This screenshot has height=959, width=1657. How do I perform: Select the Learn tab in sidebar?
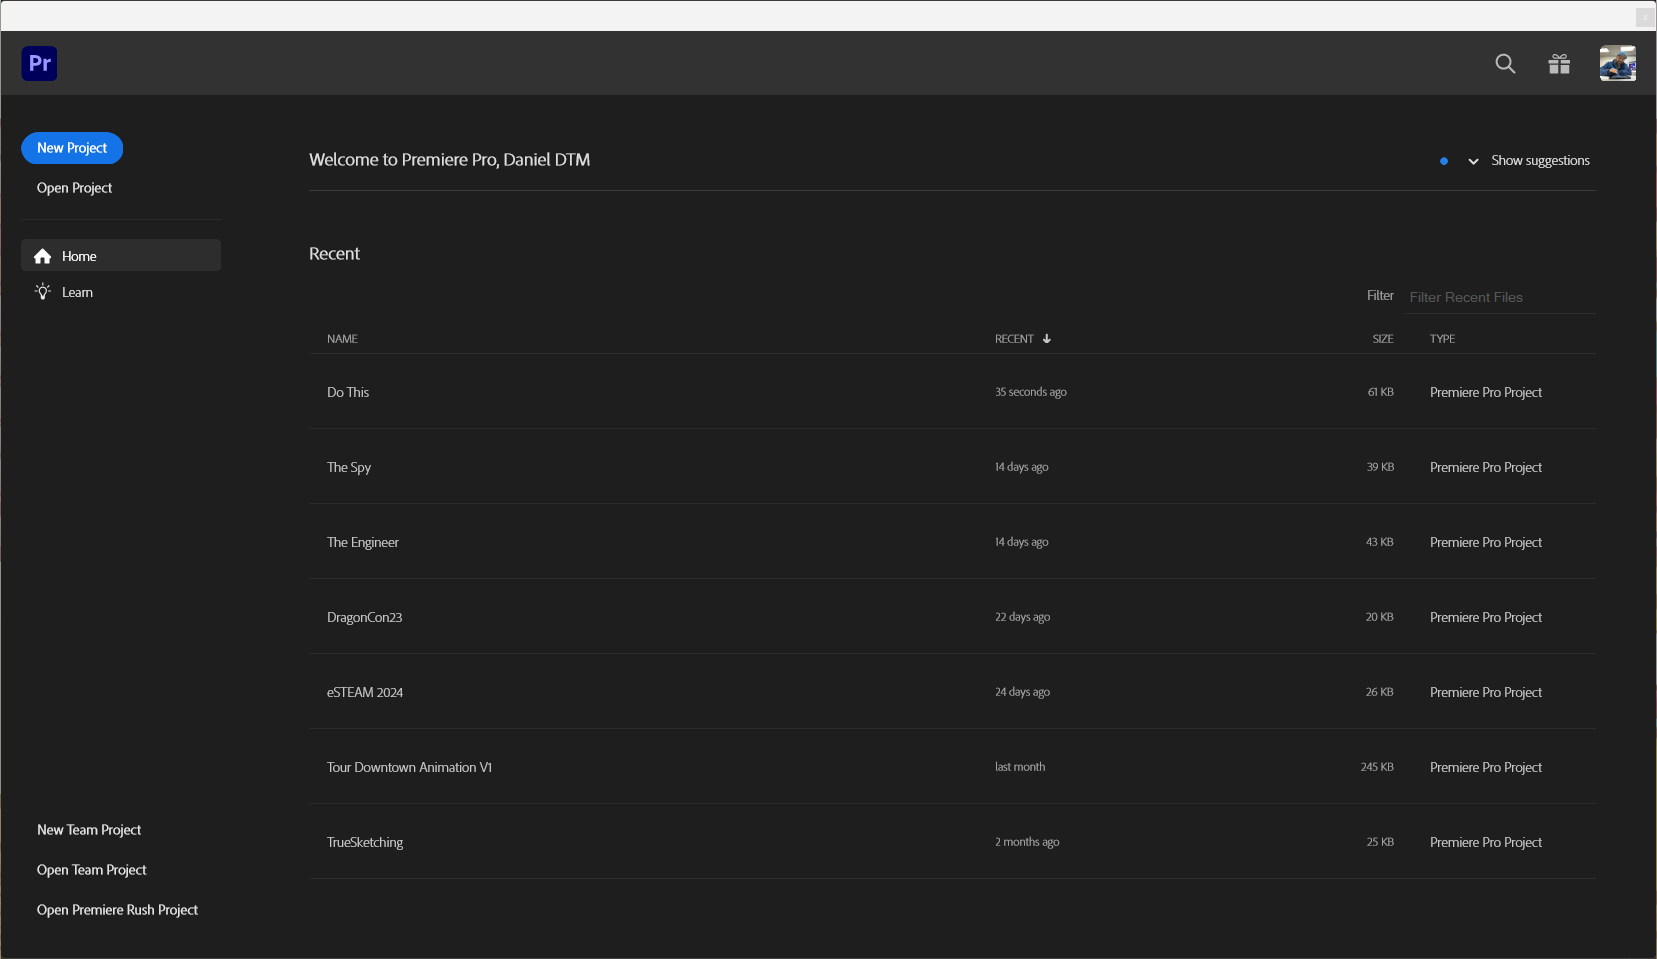click(x=121, y=292)
